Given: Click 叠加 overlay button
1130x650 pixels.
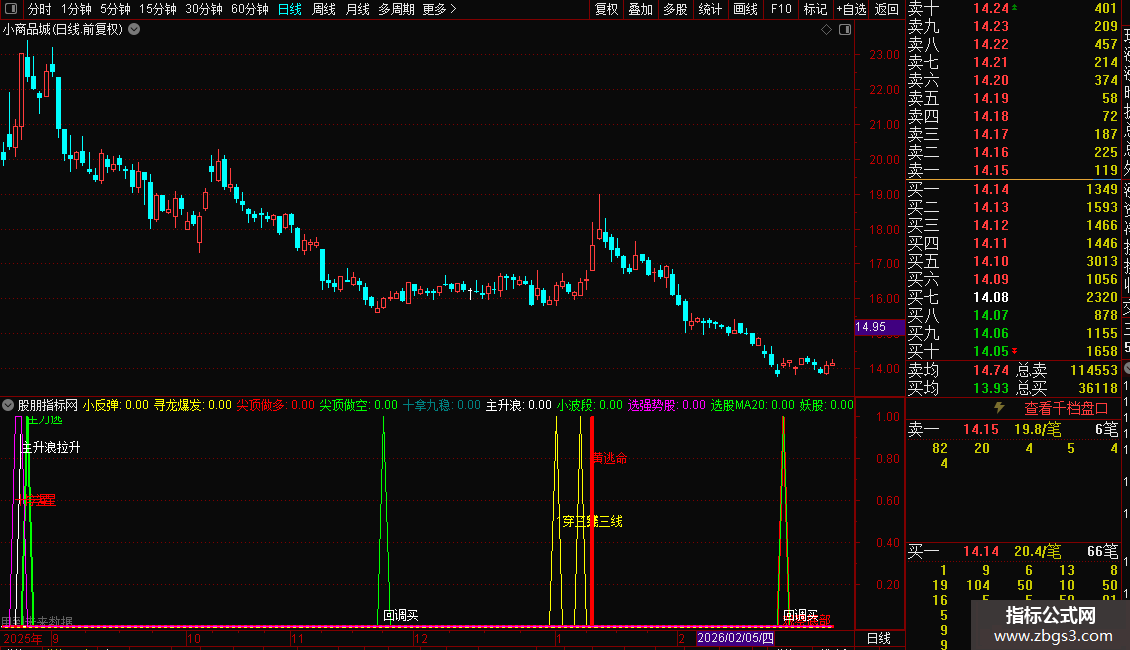Looking at the screenshot, I should pos(641,9).
